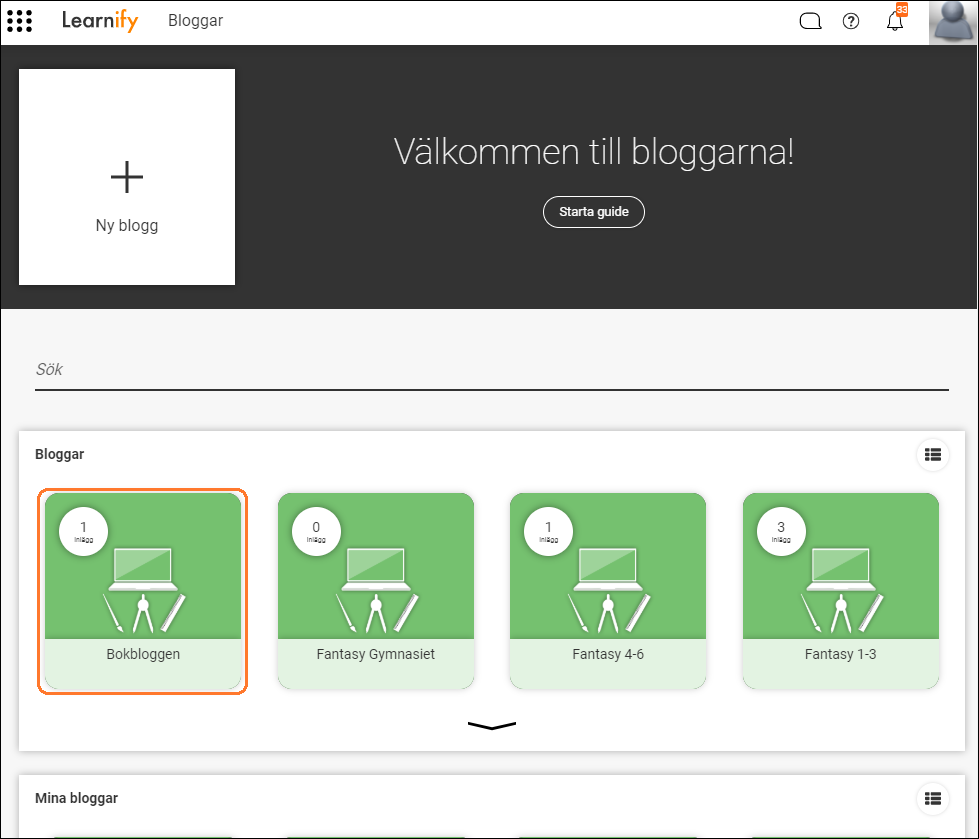Click the Välkommen till bloggarna! heading
979x839 pixels.
[594, 152]
